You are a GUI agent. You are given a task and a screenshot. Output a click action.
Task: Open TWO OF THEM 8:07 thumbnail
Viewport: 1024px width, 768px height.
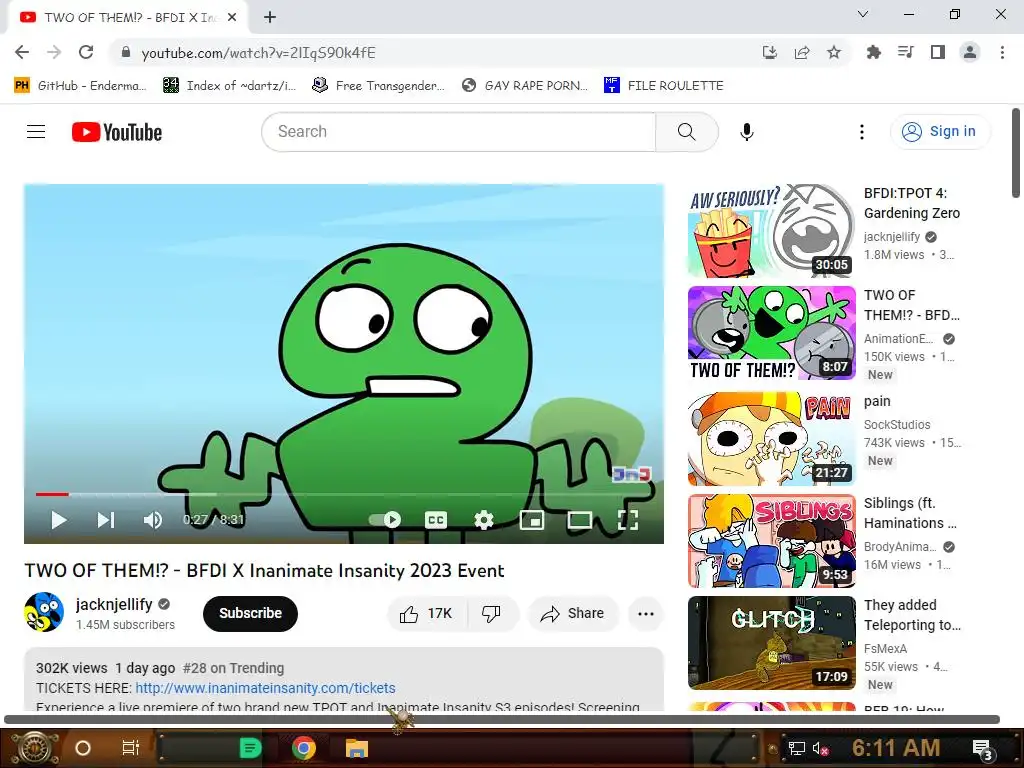point(771,333)
